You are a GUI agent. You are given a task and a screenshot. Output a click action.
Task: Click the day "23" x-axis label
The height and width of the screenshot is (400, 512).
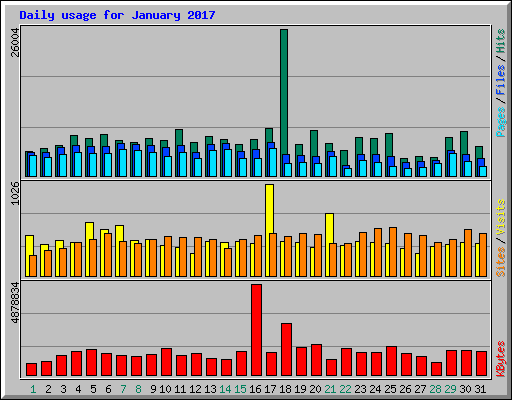(x=360, y=389)
